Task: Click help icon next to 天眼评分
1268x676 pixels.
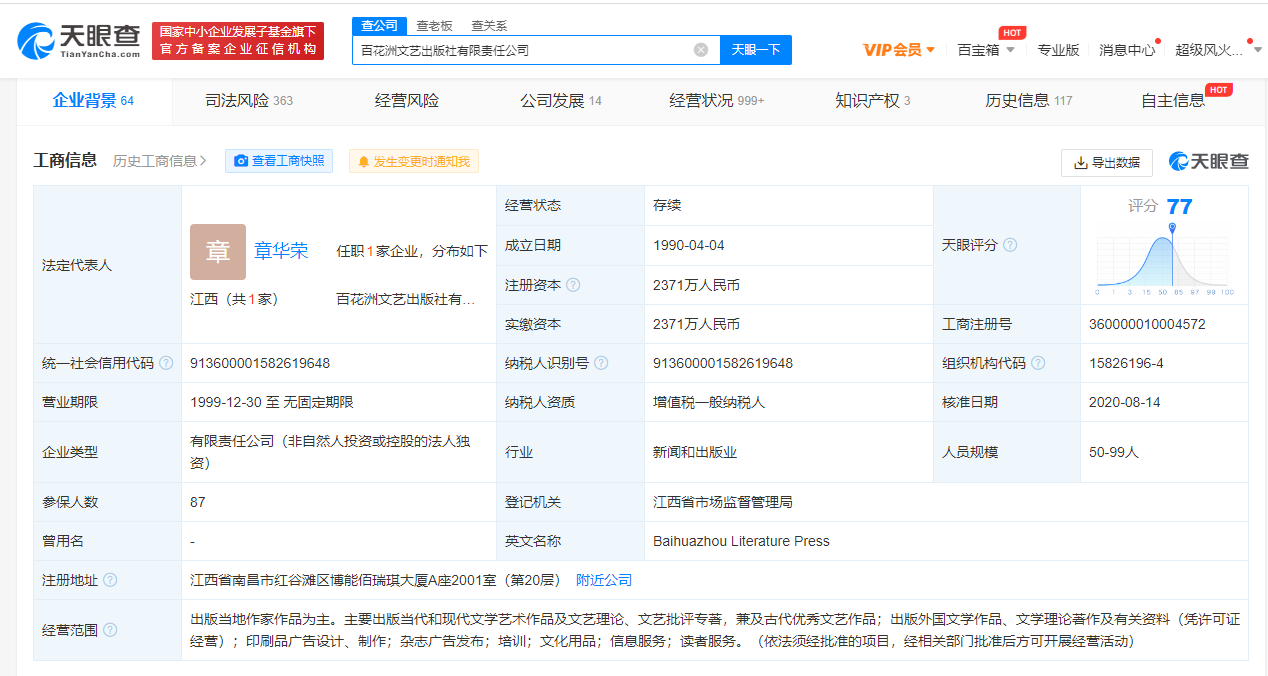Action: pyautogui.click(x=1010, y=245)
